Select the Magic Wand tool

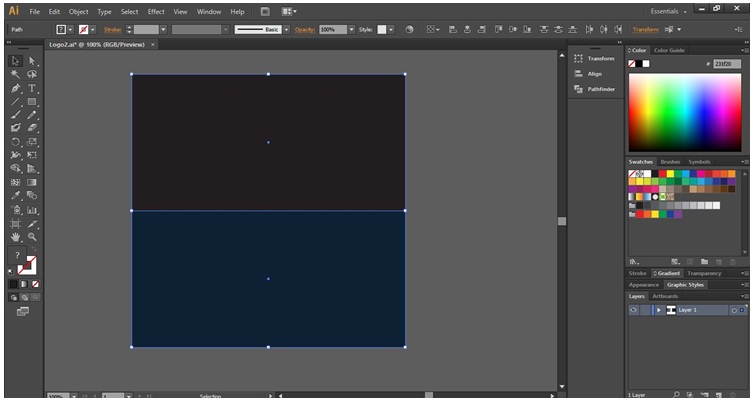click(x=15, y=74)
